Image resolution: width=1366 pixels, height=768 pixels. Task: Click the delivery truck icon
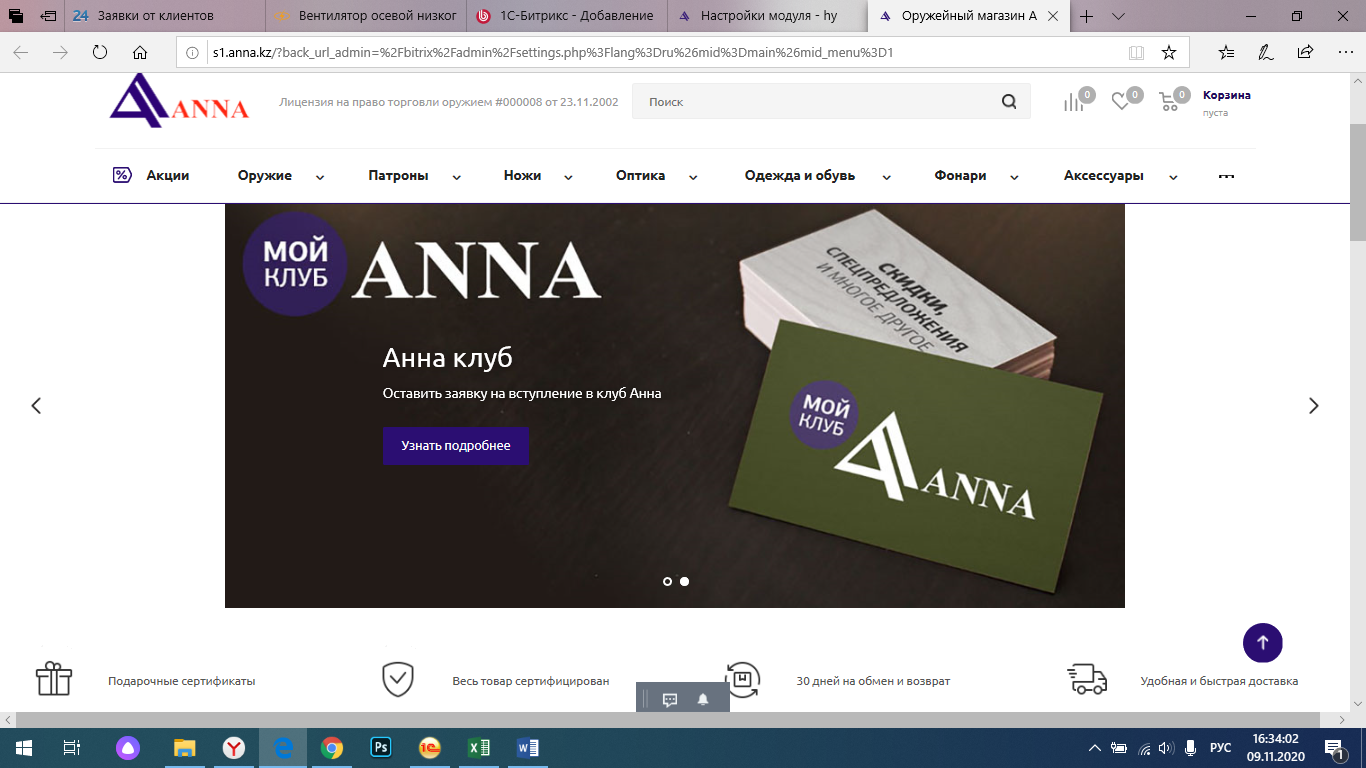point(1087,680)
